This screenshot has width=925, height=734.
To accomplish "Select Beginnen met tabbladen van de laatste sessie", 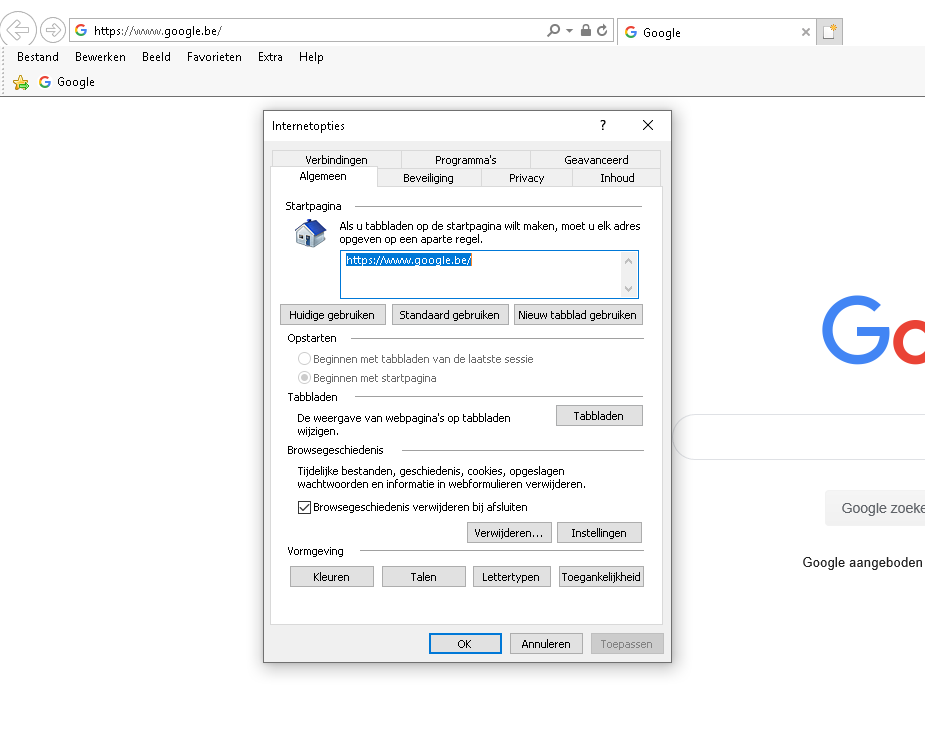I will tap(305, 359).
